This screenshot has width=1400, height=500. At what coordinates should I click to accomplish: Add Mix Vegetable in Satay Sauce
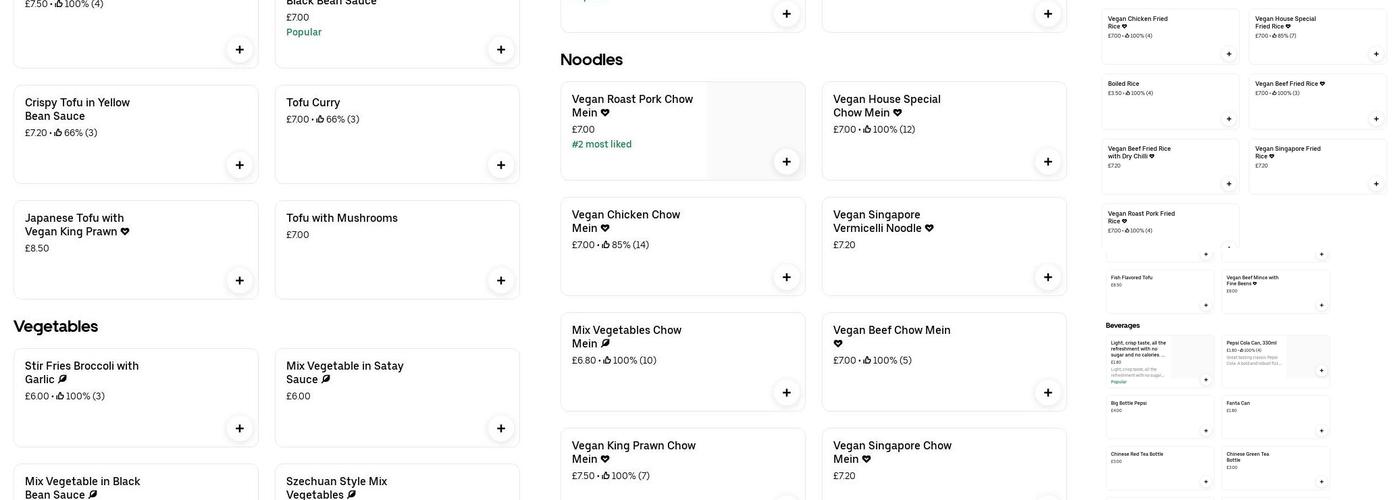(x=501, y=428)
